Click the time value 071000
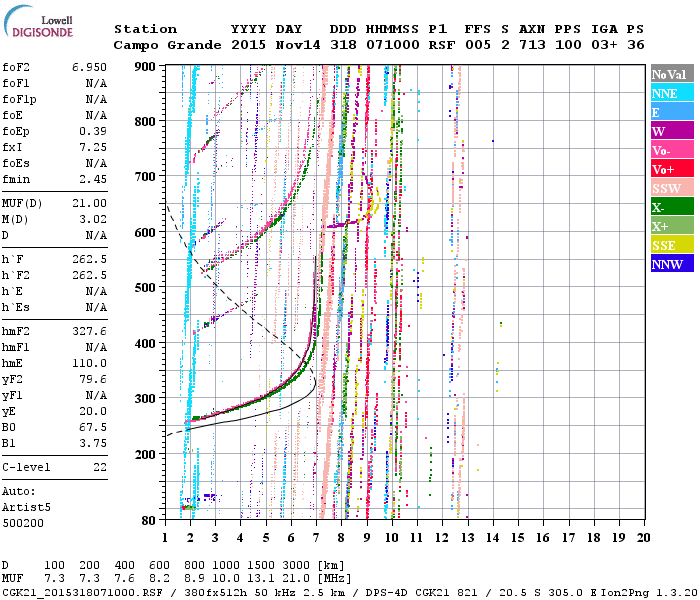This screenshot has height=600, width=700. coord(392,45)
